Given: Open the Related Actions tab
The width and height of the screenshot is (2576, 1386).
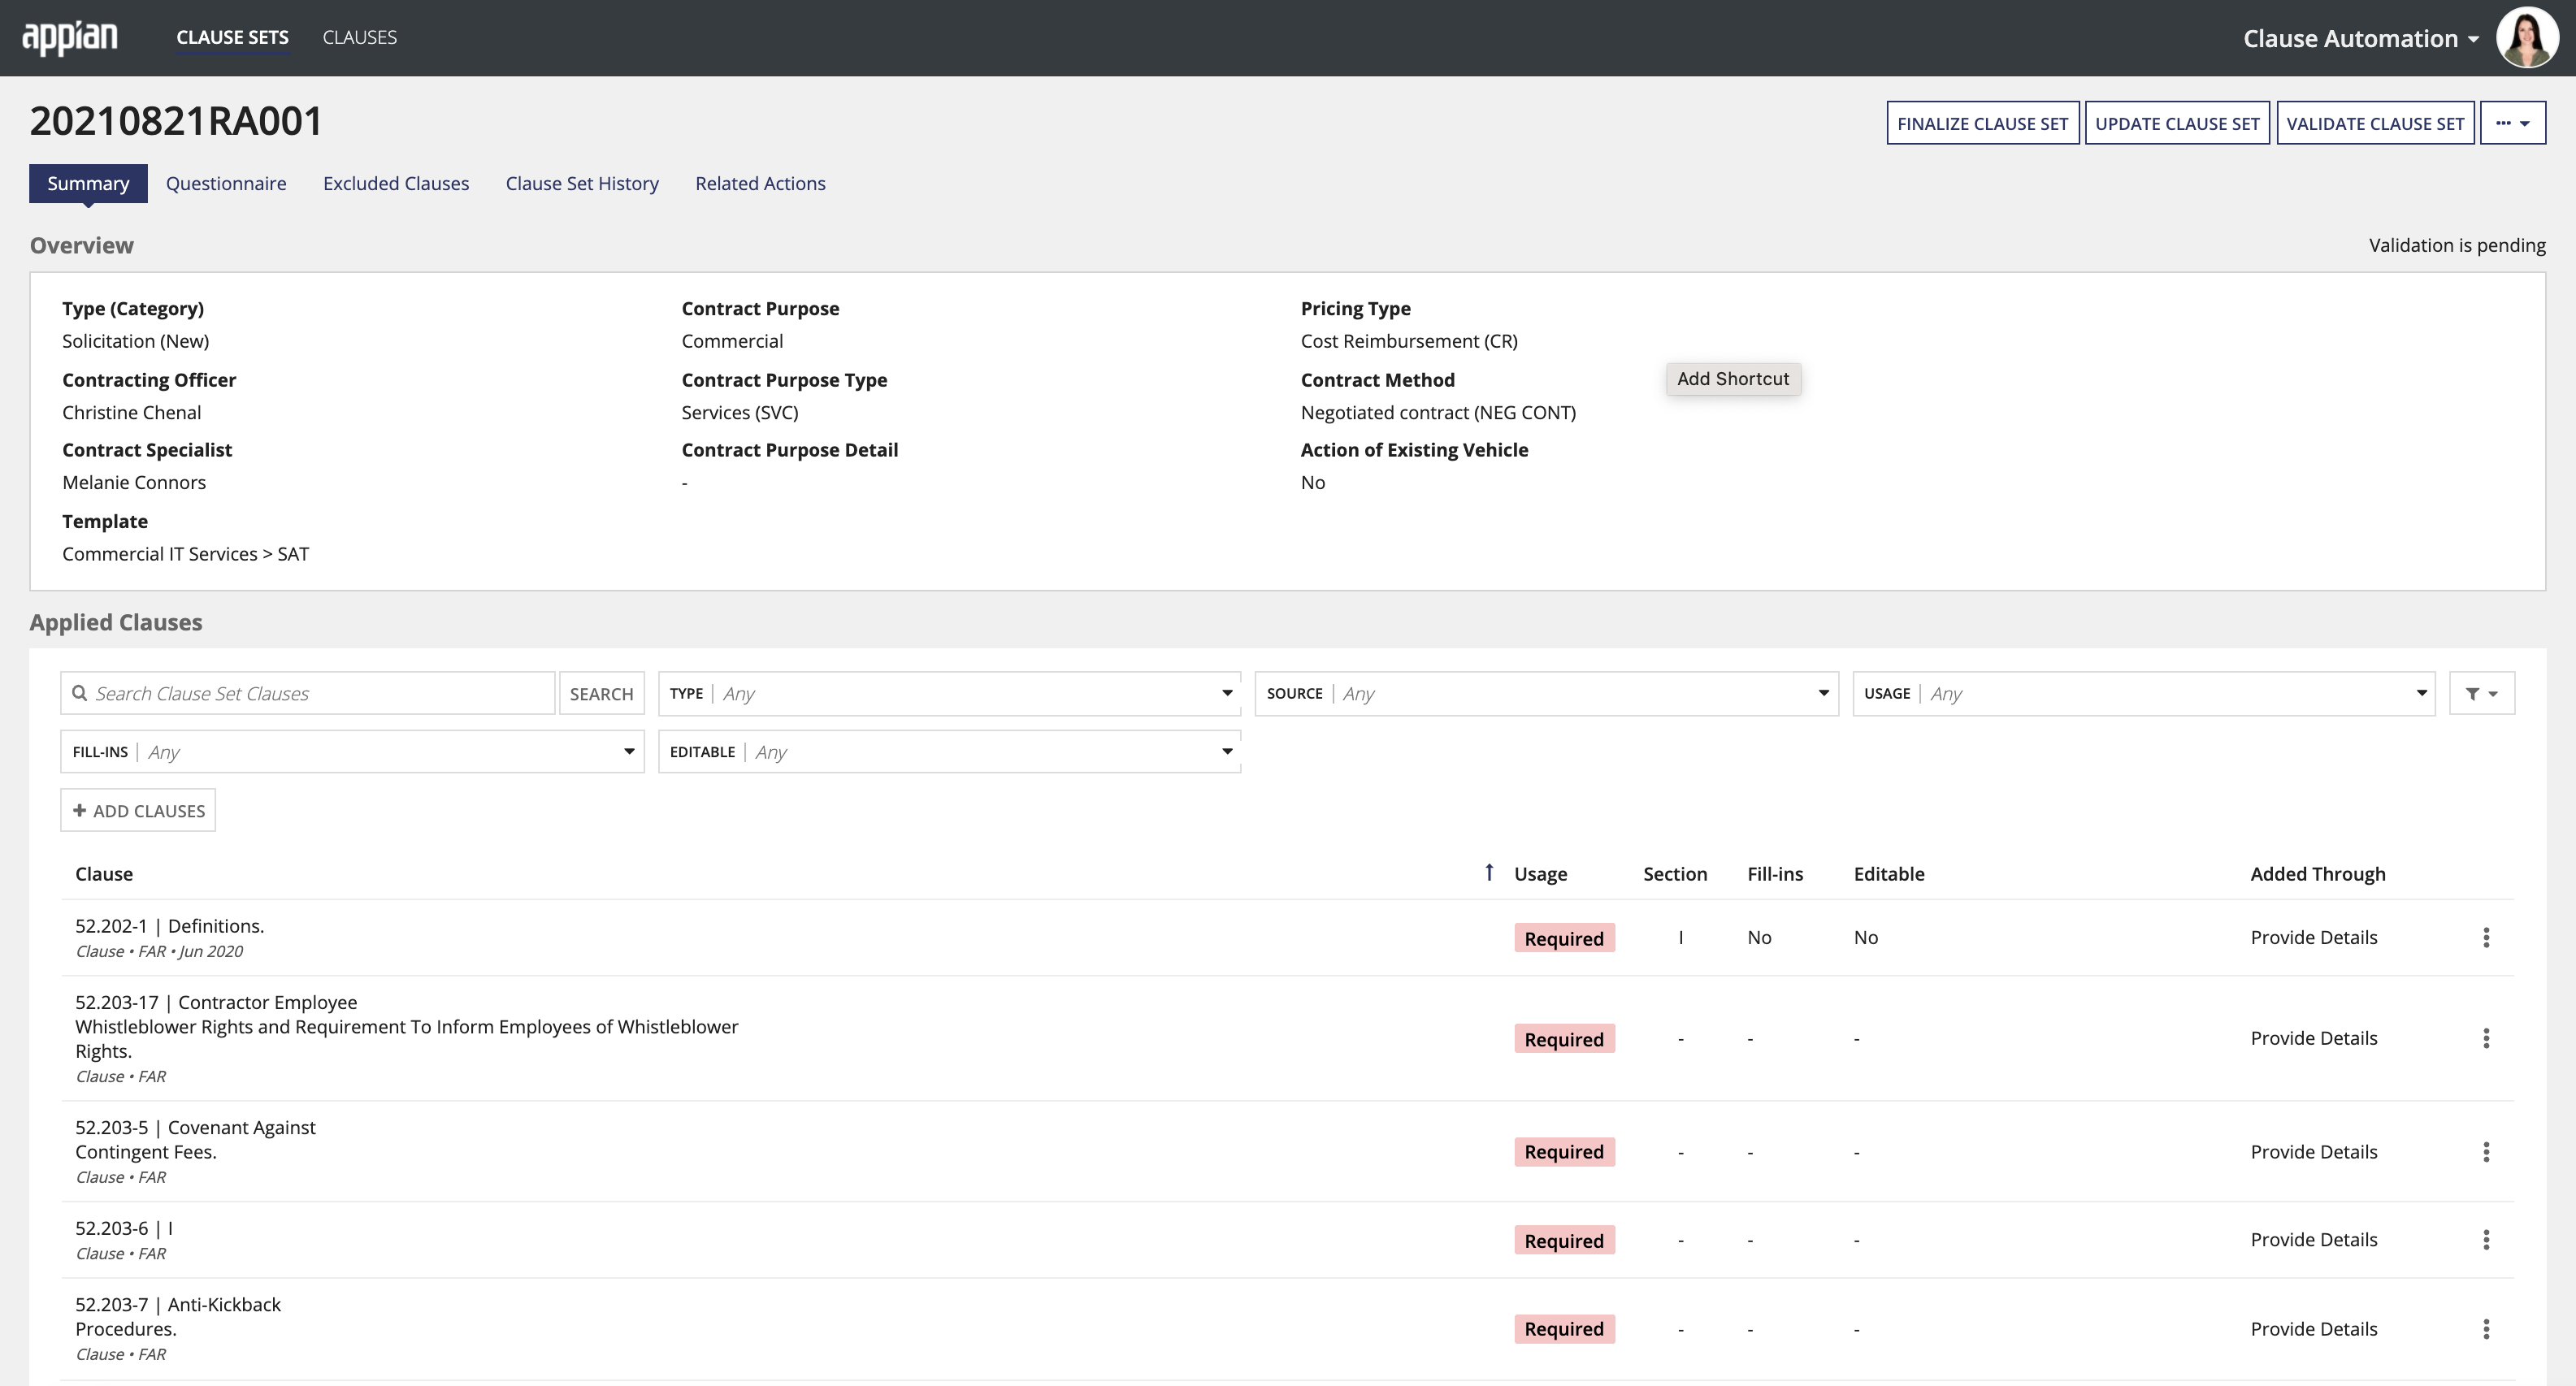Looking at the screenshot, I should point(760,183).
